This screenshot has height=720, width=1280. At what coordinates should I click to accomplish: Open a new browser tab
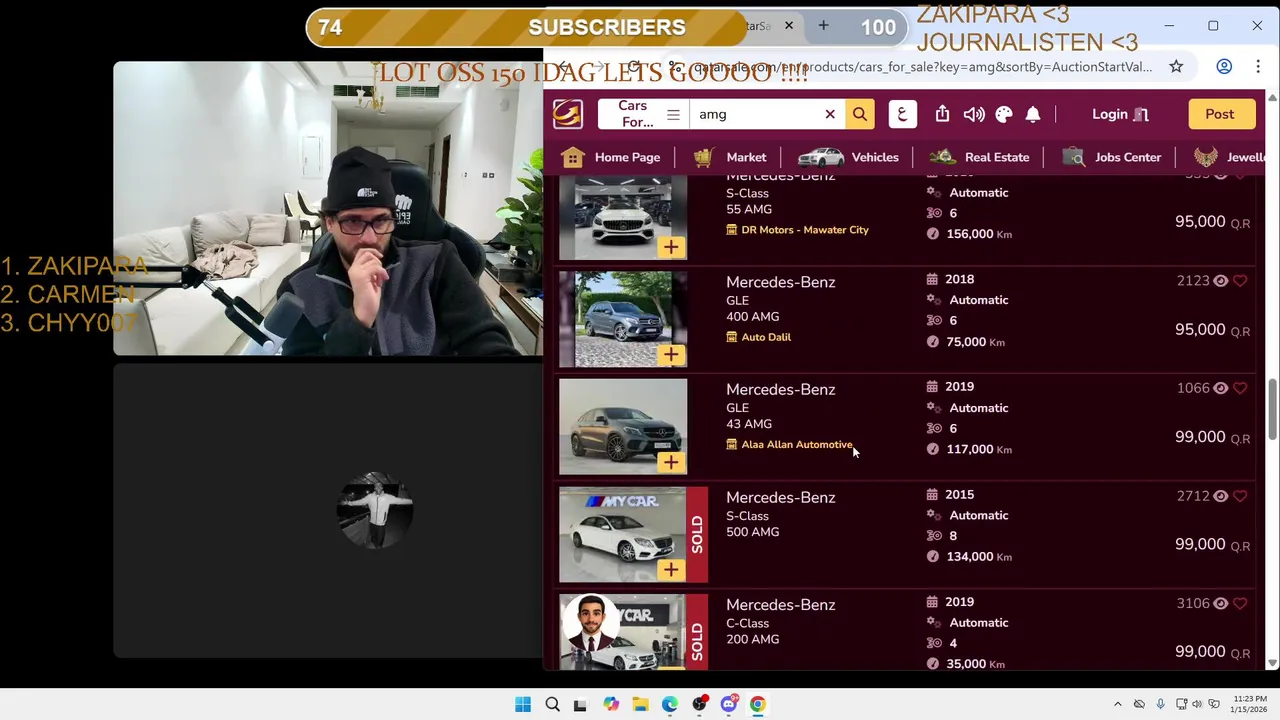[x=823, y=26]
